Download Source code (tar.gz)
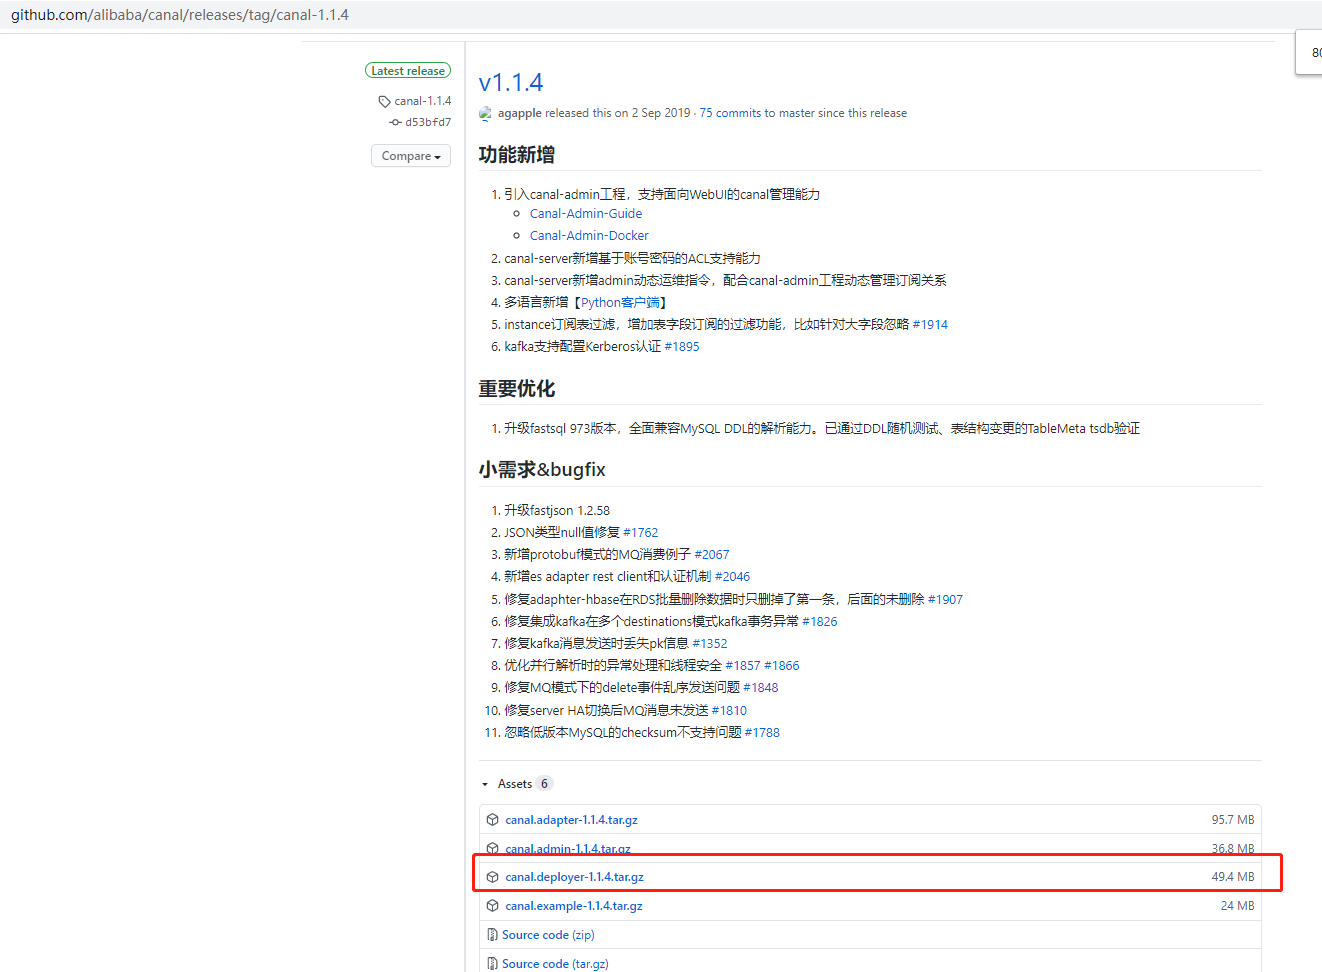 (x=555, y=964)
